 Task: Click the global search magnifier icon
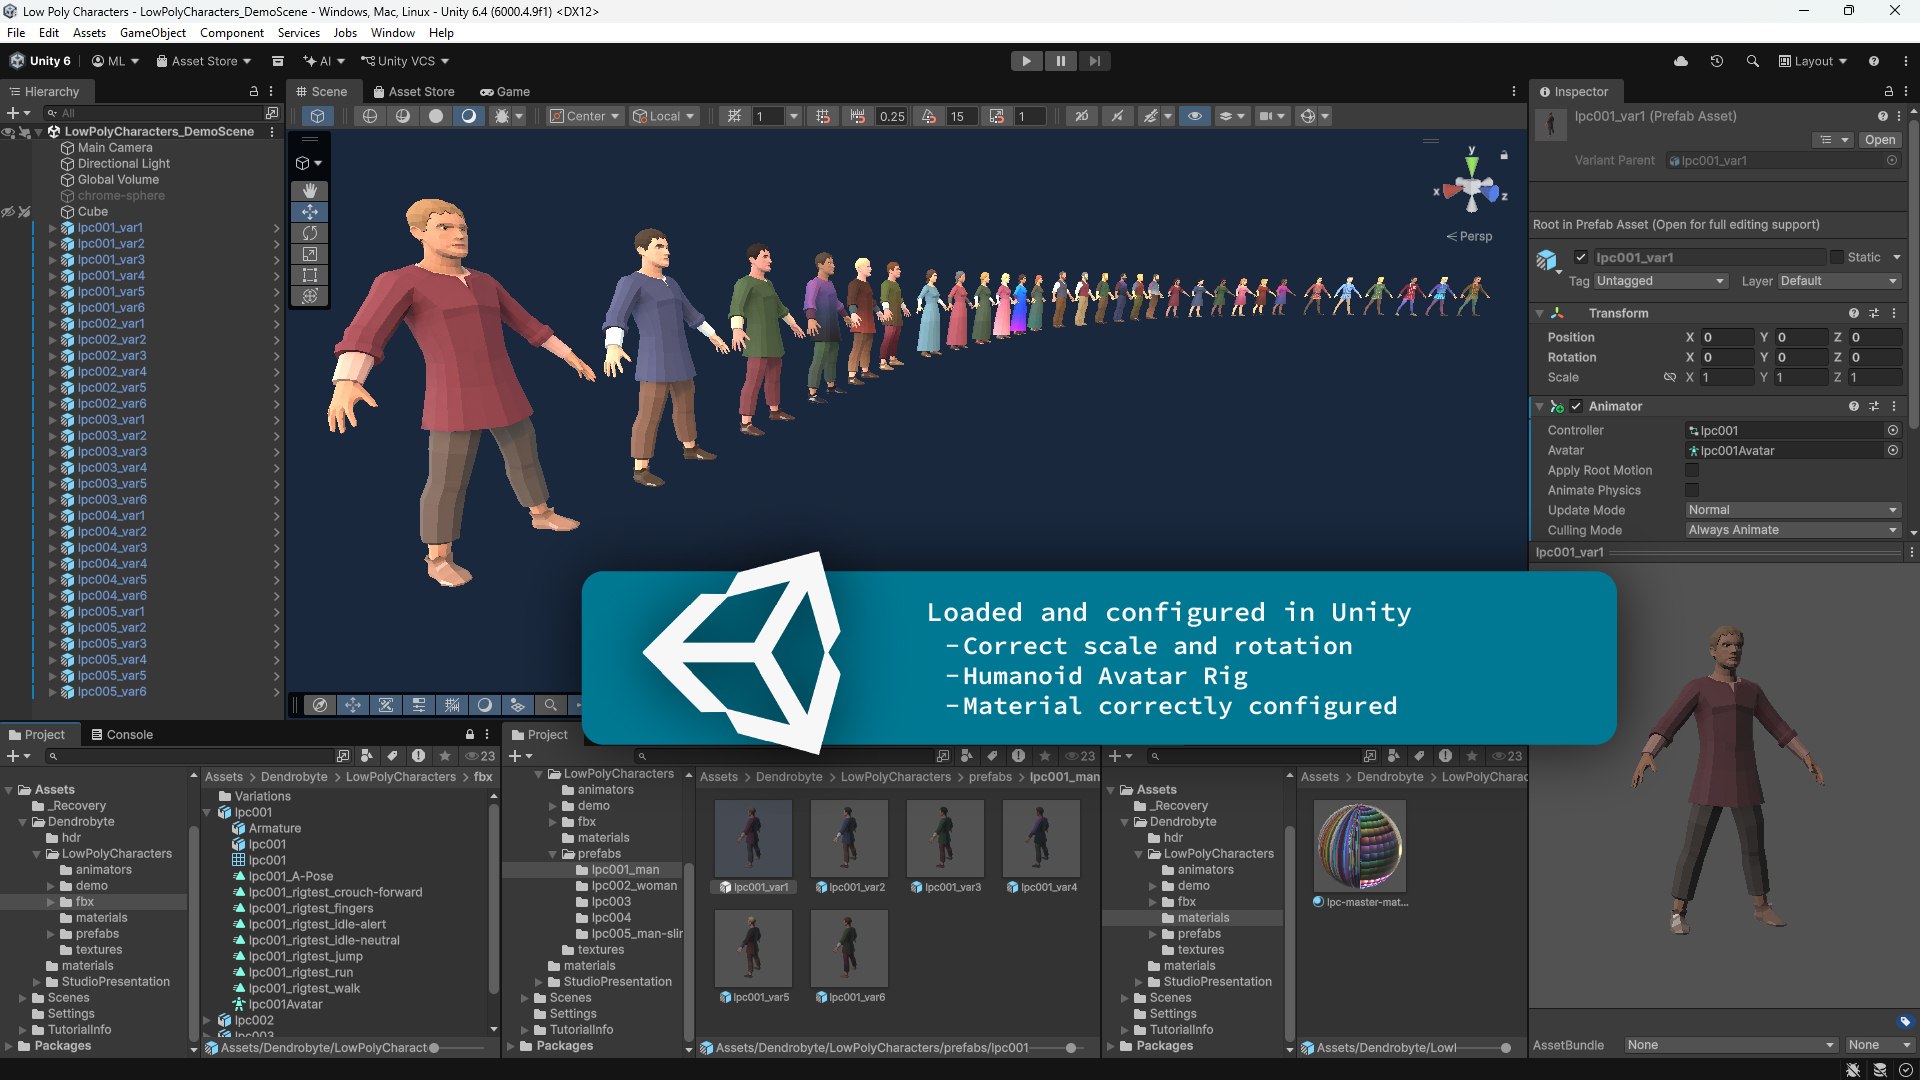pyautogui.click(x=1752, y=61)
